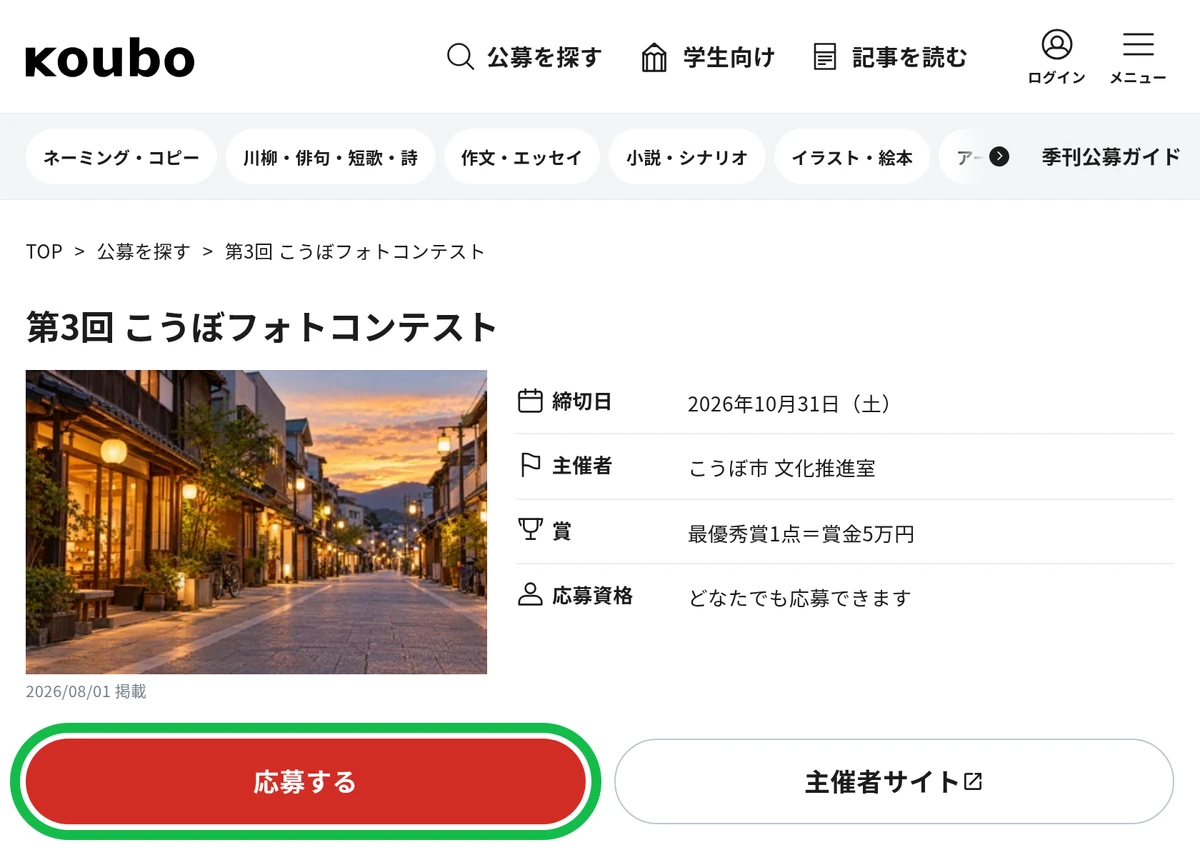Click the 応募資格 label
Viewport: 1200px width, 860px height.
click(592, 595)
